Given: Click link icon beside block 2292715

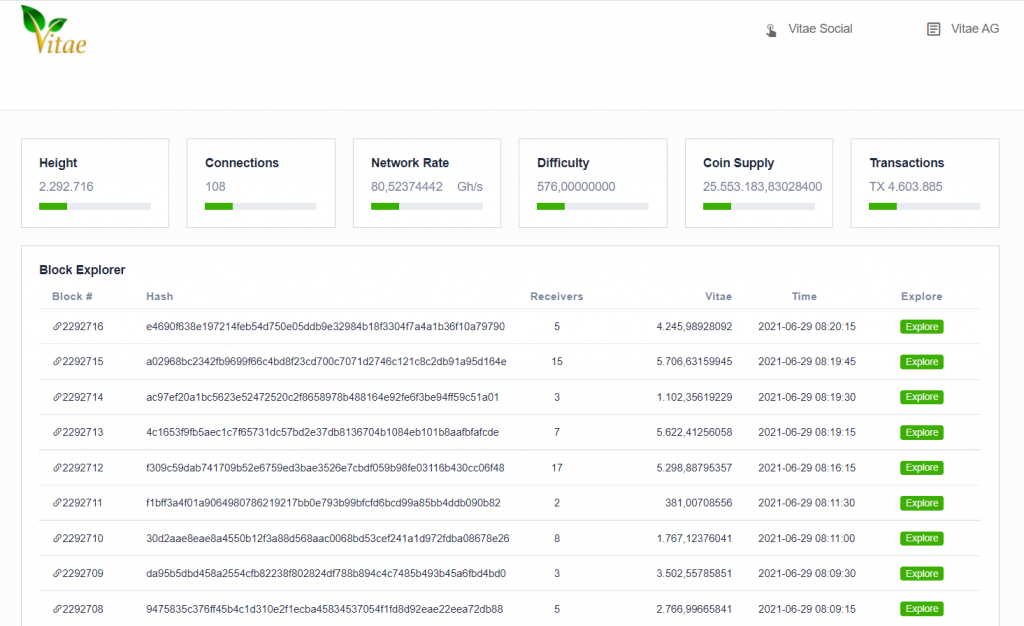Looking at the screenshot, I should point(57,362).
